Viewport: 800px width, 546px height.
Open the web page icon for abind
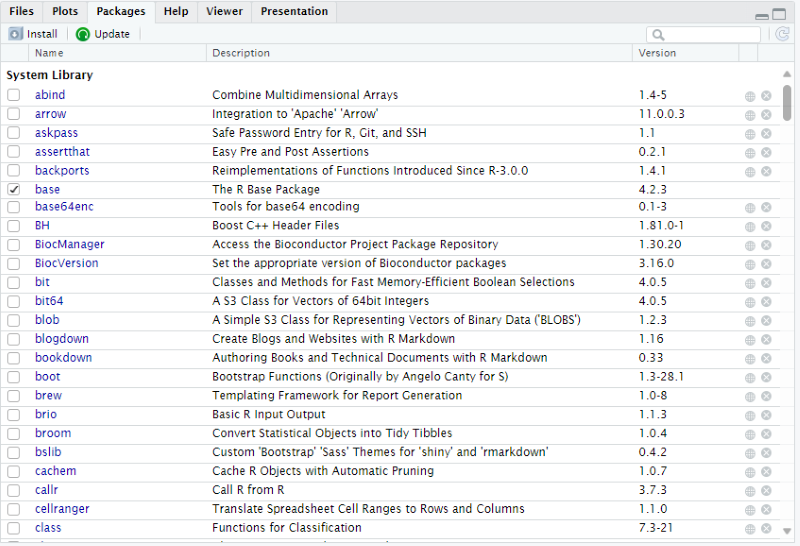(x=750, y=96)
